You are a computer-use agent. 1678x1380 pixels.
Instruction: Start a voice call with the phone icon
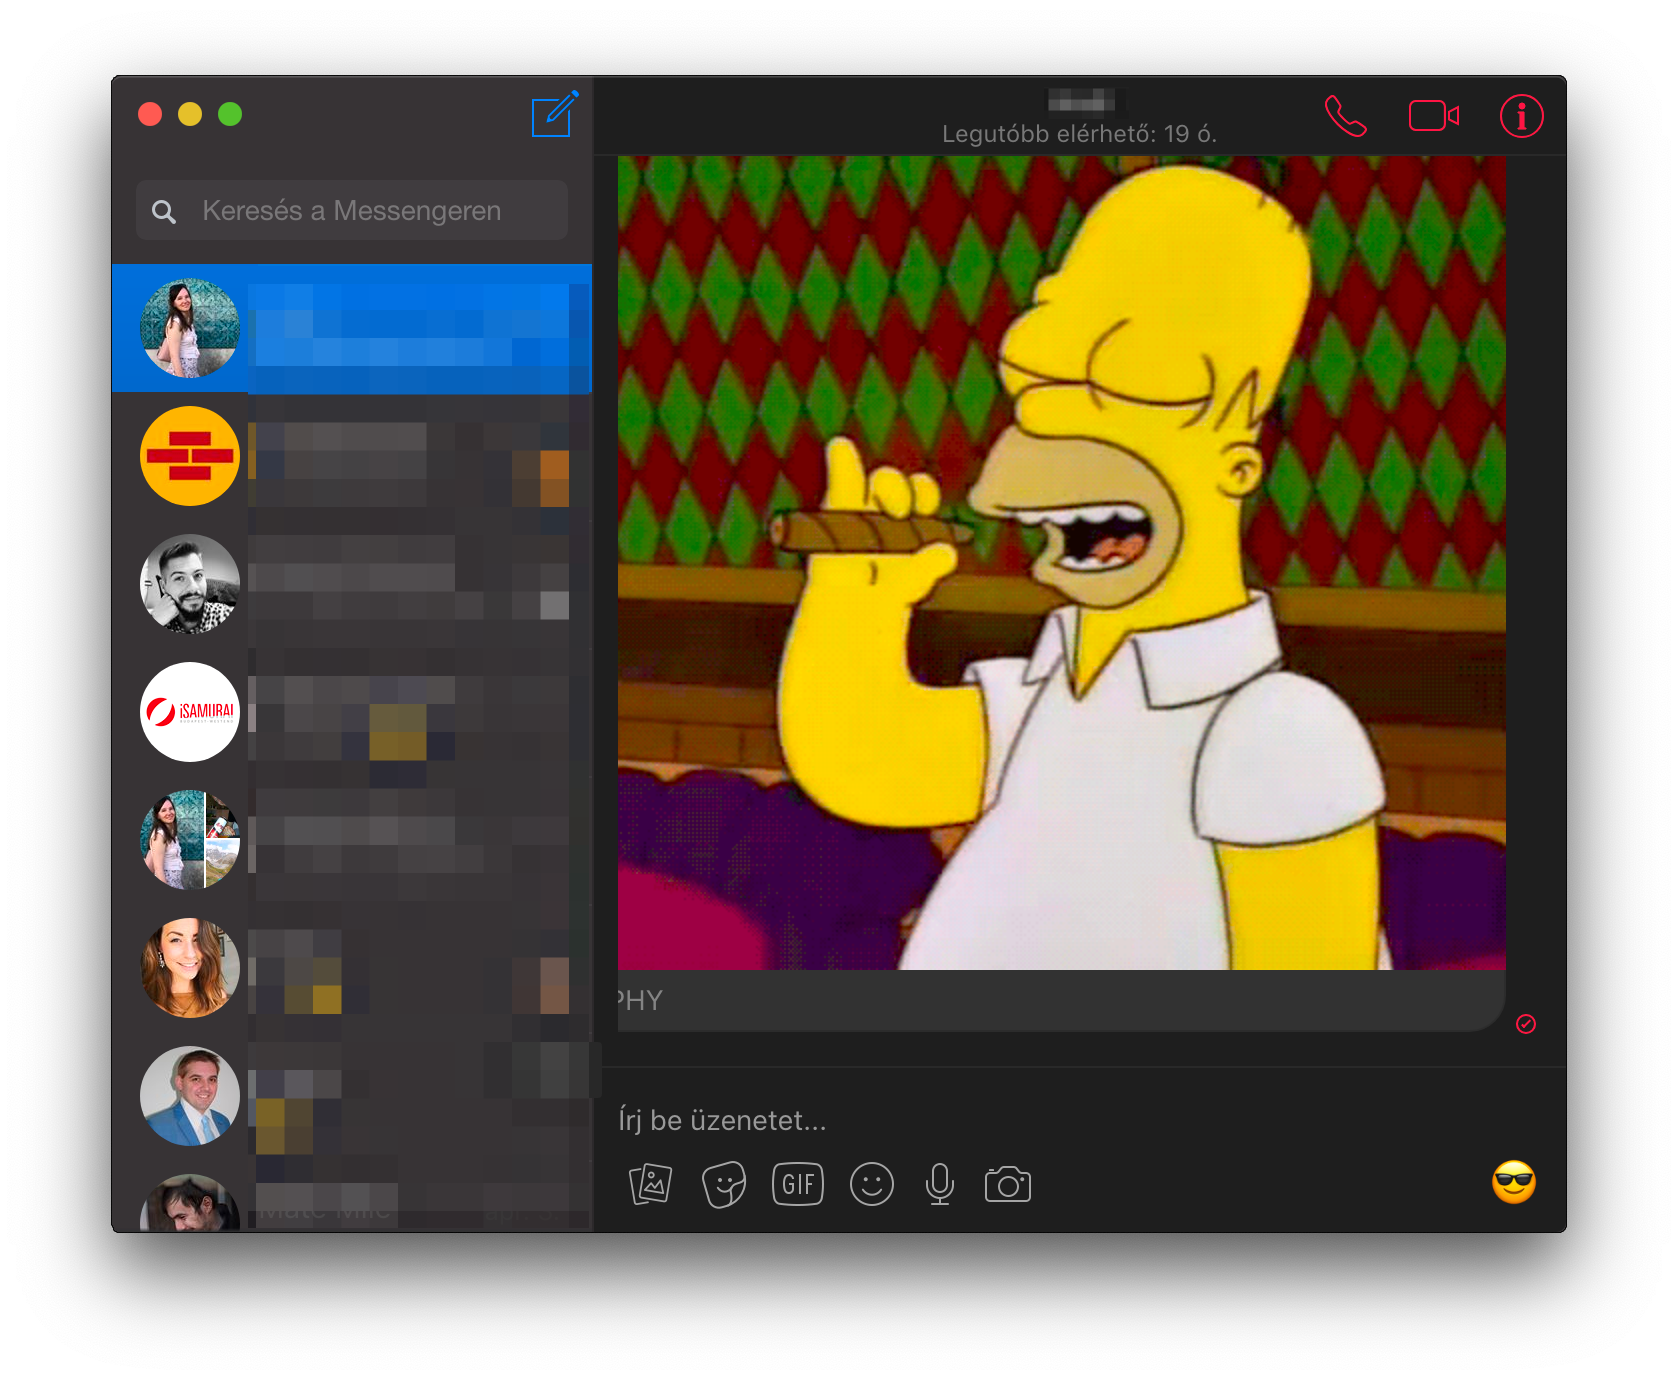point(1346,116)
